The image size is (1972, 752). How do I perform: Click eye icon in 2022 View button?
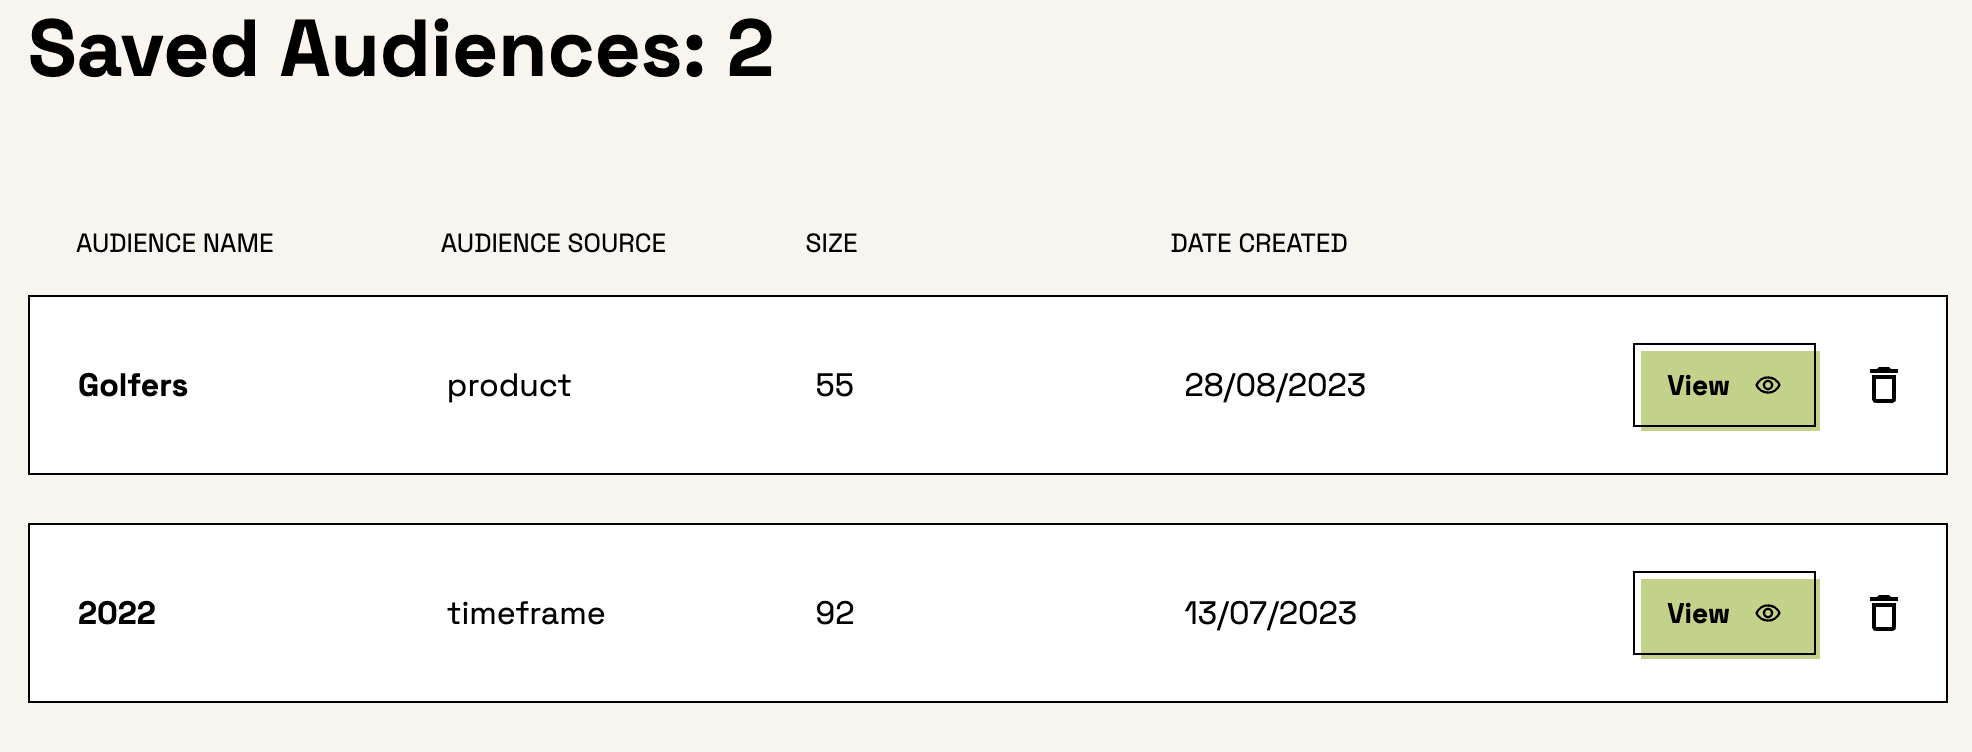(x=1767, y=613)
